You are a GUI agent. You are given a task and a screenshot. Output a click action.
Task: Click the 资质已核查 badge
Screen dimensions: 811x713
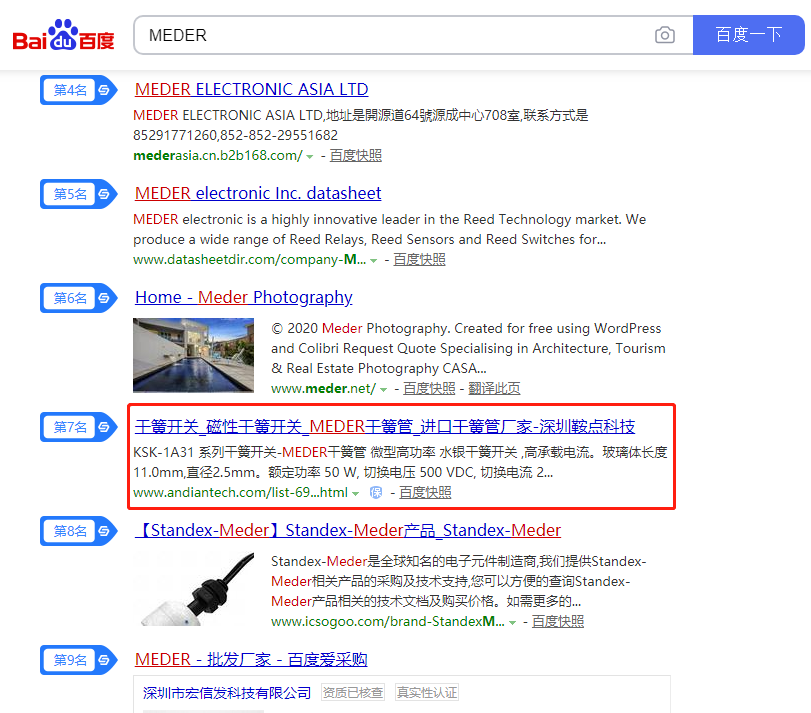tap(353, 692)
